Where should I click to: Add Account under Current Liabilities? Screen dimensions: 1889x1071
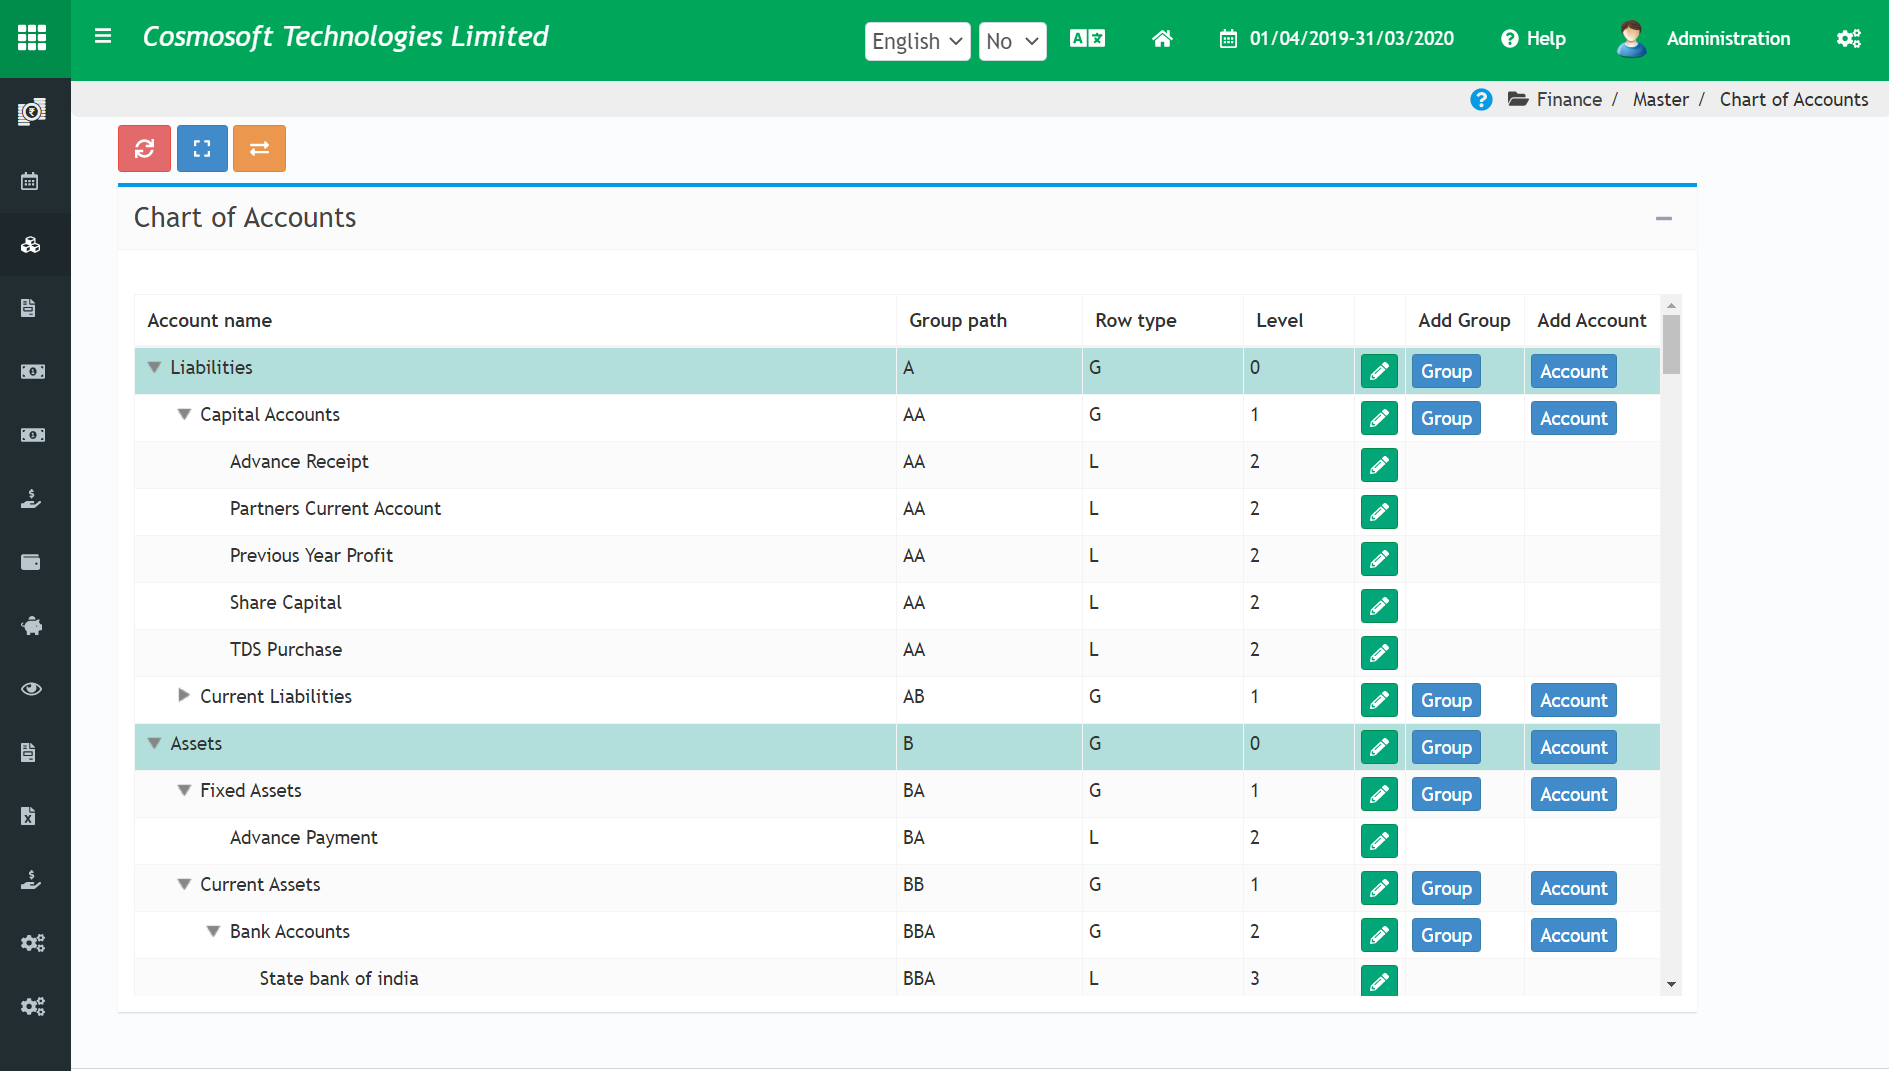point(1573,700)
